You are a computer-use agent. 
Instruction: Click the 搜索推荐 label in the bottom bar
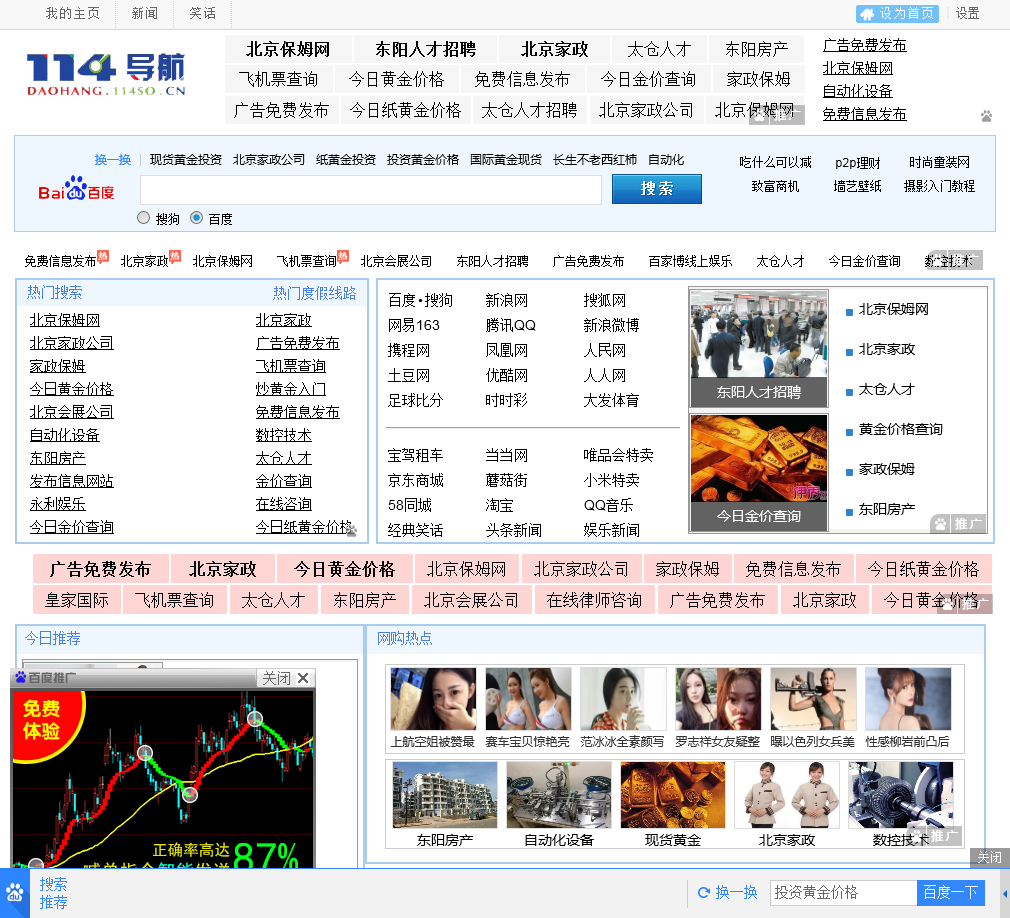(53, 893)
